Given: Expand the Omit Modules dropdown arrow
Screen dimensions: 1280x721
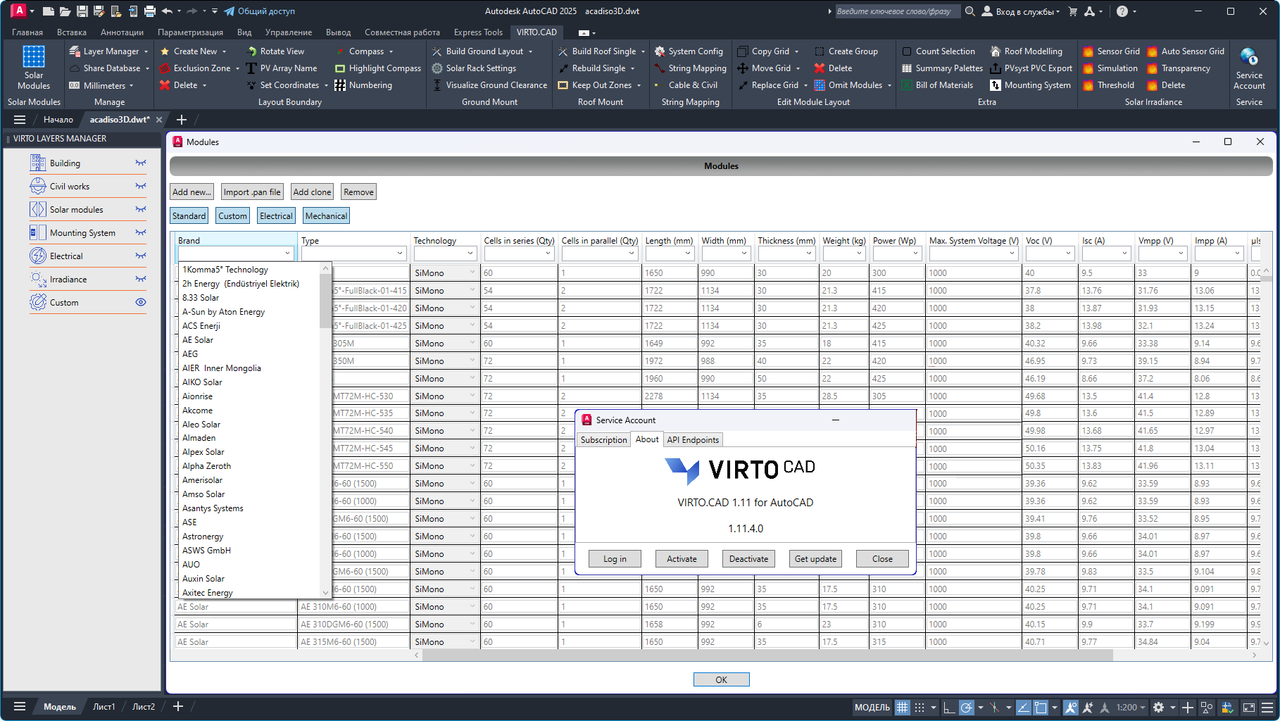Looking at the screenshot, I should [x=890, y=85].
